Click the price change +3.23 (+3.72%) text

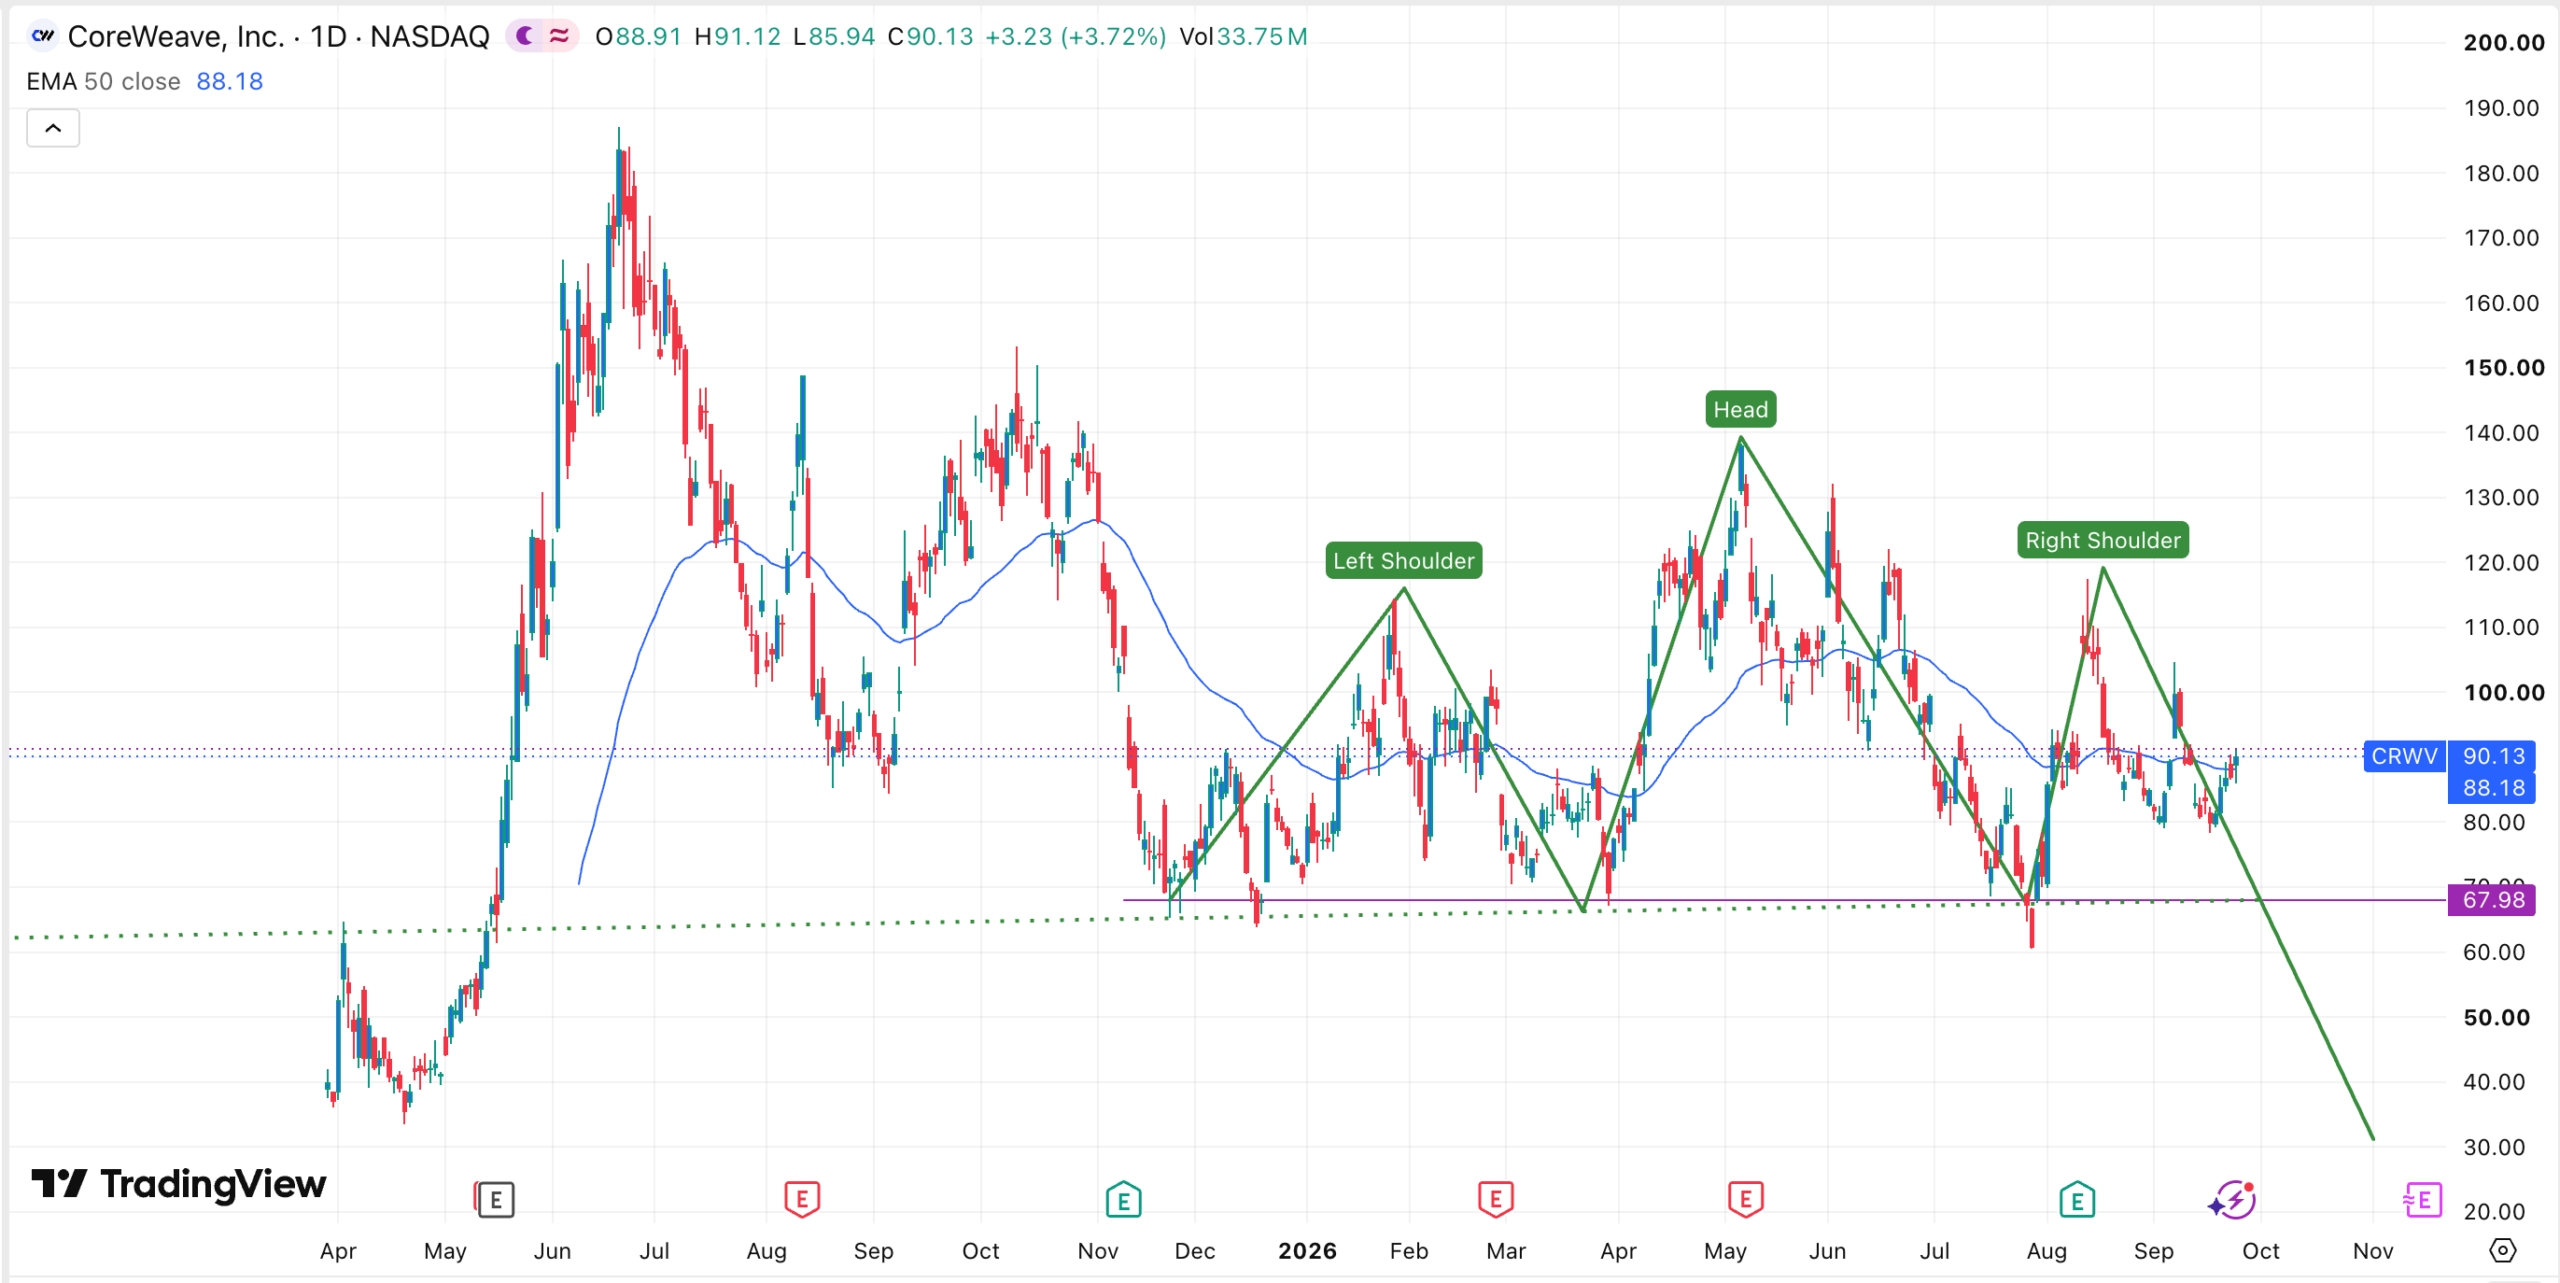[x=1075, y=37]
